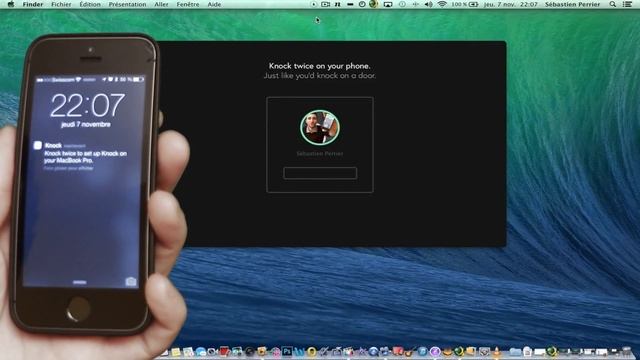Tap the Knock notification on the phone
This screenshot has height=360, width=640.
coord(82,156)
